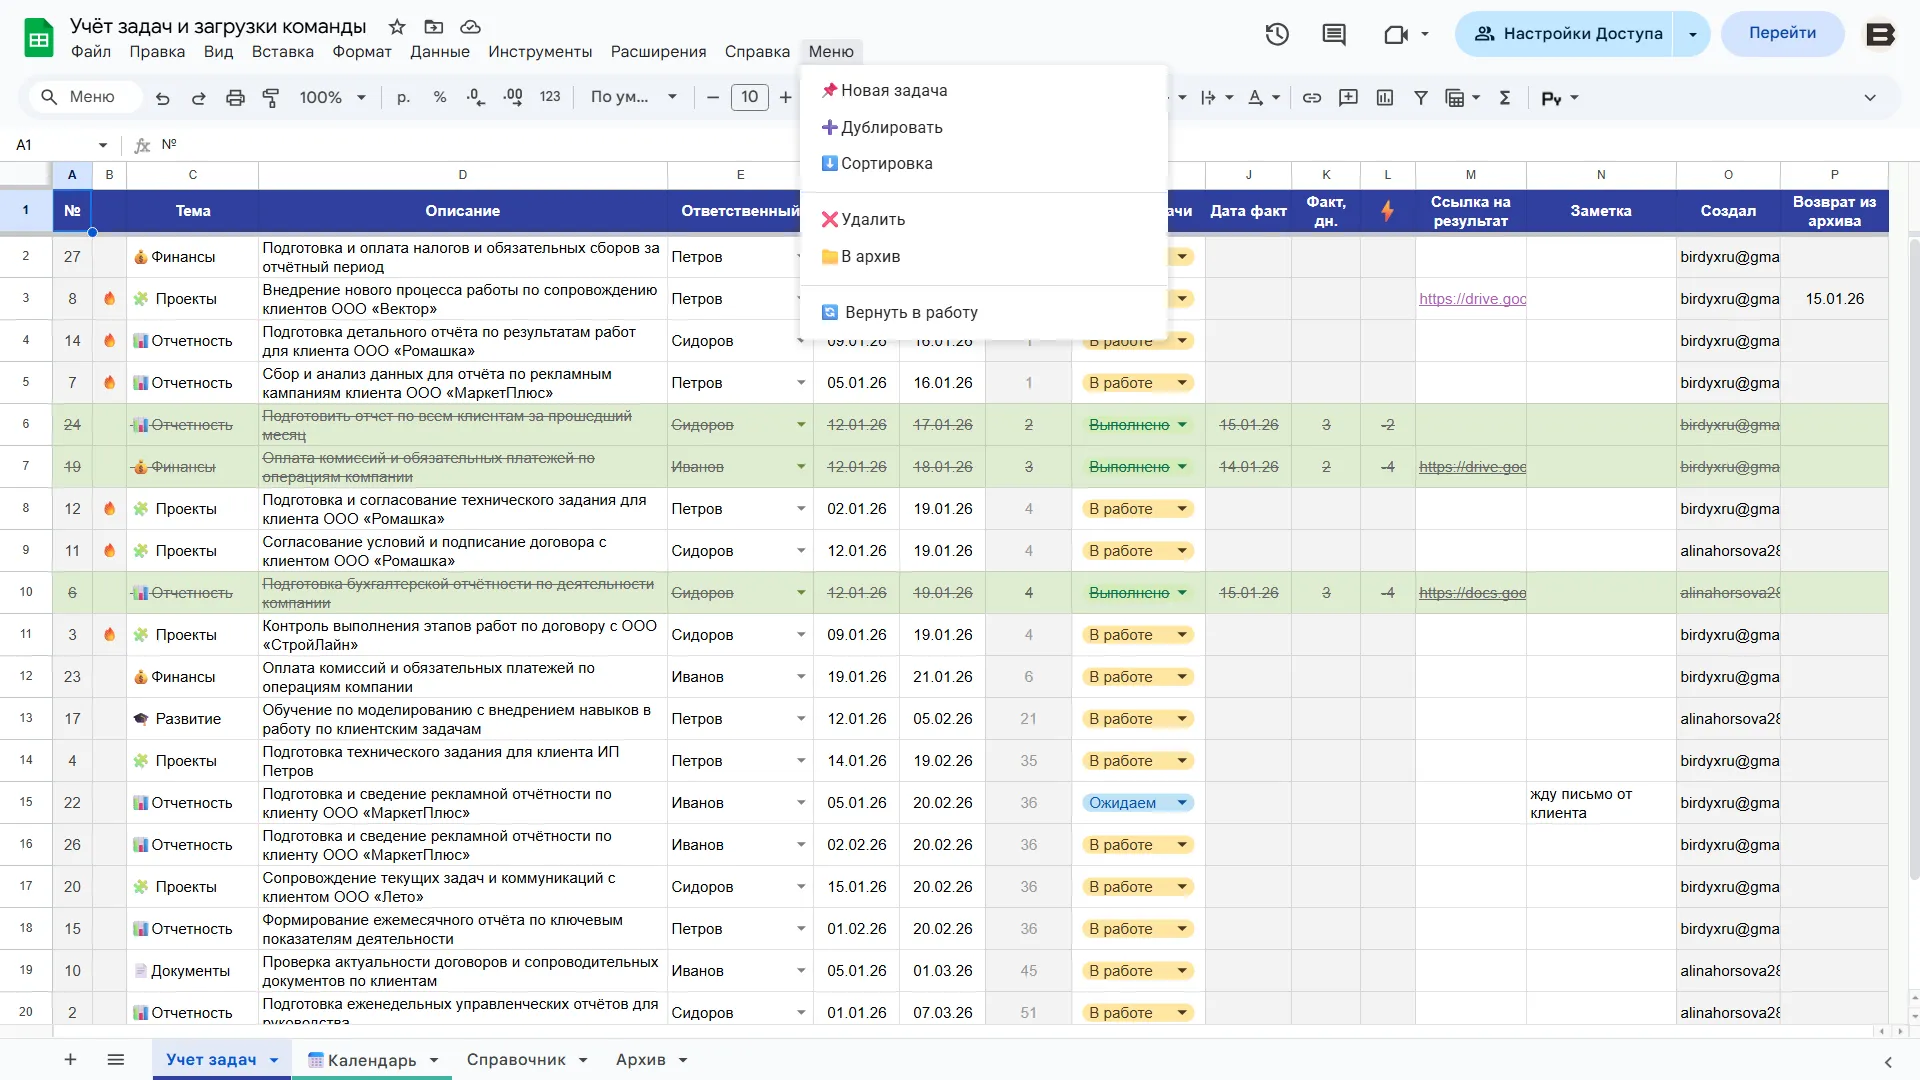This screenshot has height=1080, width=1920.
Task: Star this document
Action: (x=397, y=26)
